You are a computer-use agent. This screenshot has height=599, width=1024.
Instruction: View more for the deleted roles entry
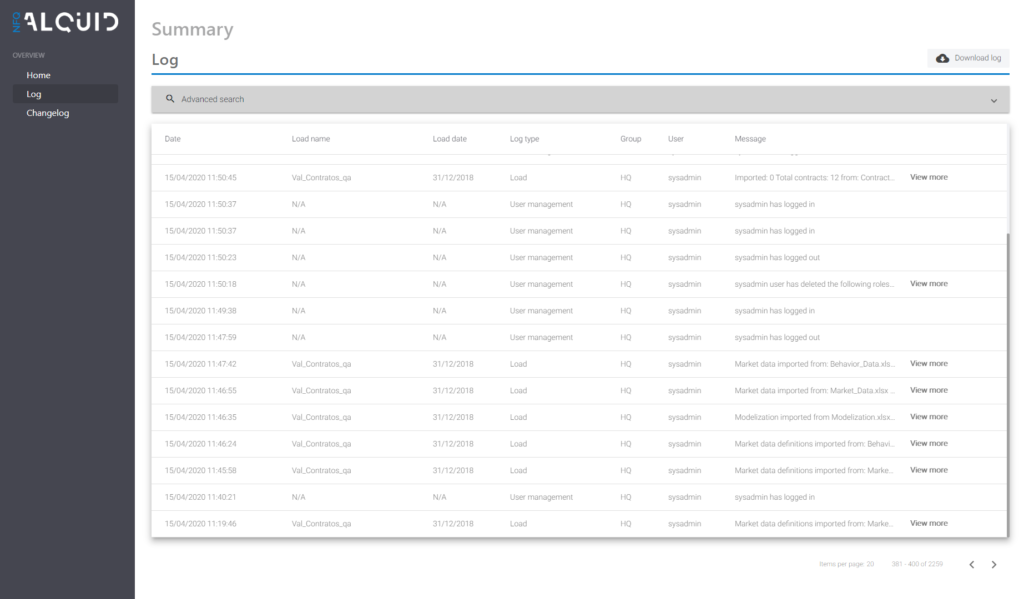pyautogui.click(x=929, y=284)
